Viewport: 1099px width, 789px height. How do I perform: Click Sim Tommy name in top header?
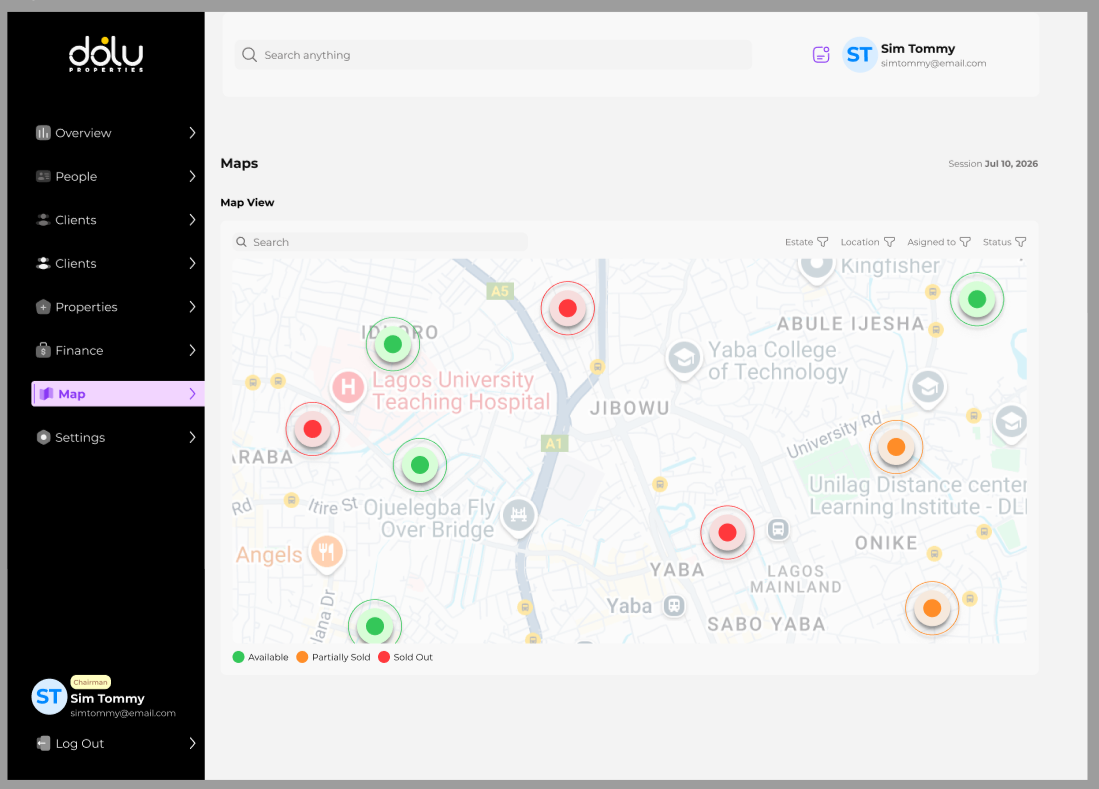(917, 48)
